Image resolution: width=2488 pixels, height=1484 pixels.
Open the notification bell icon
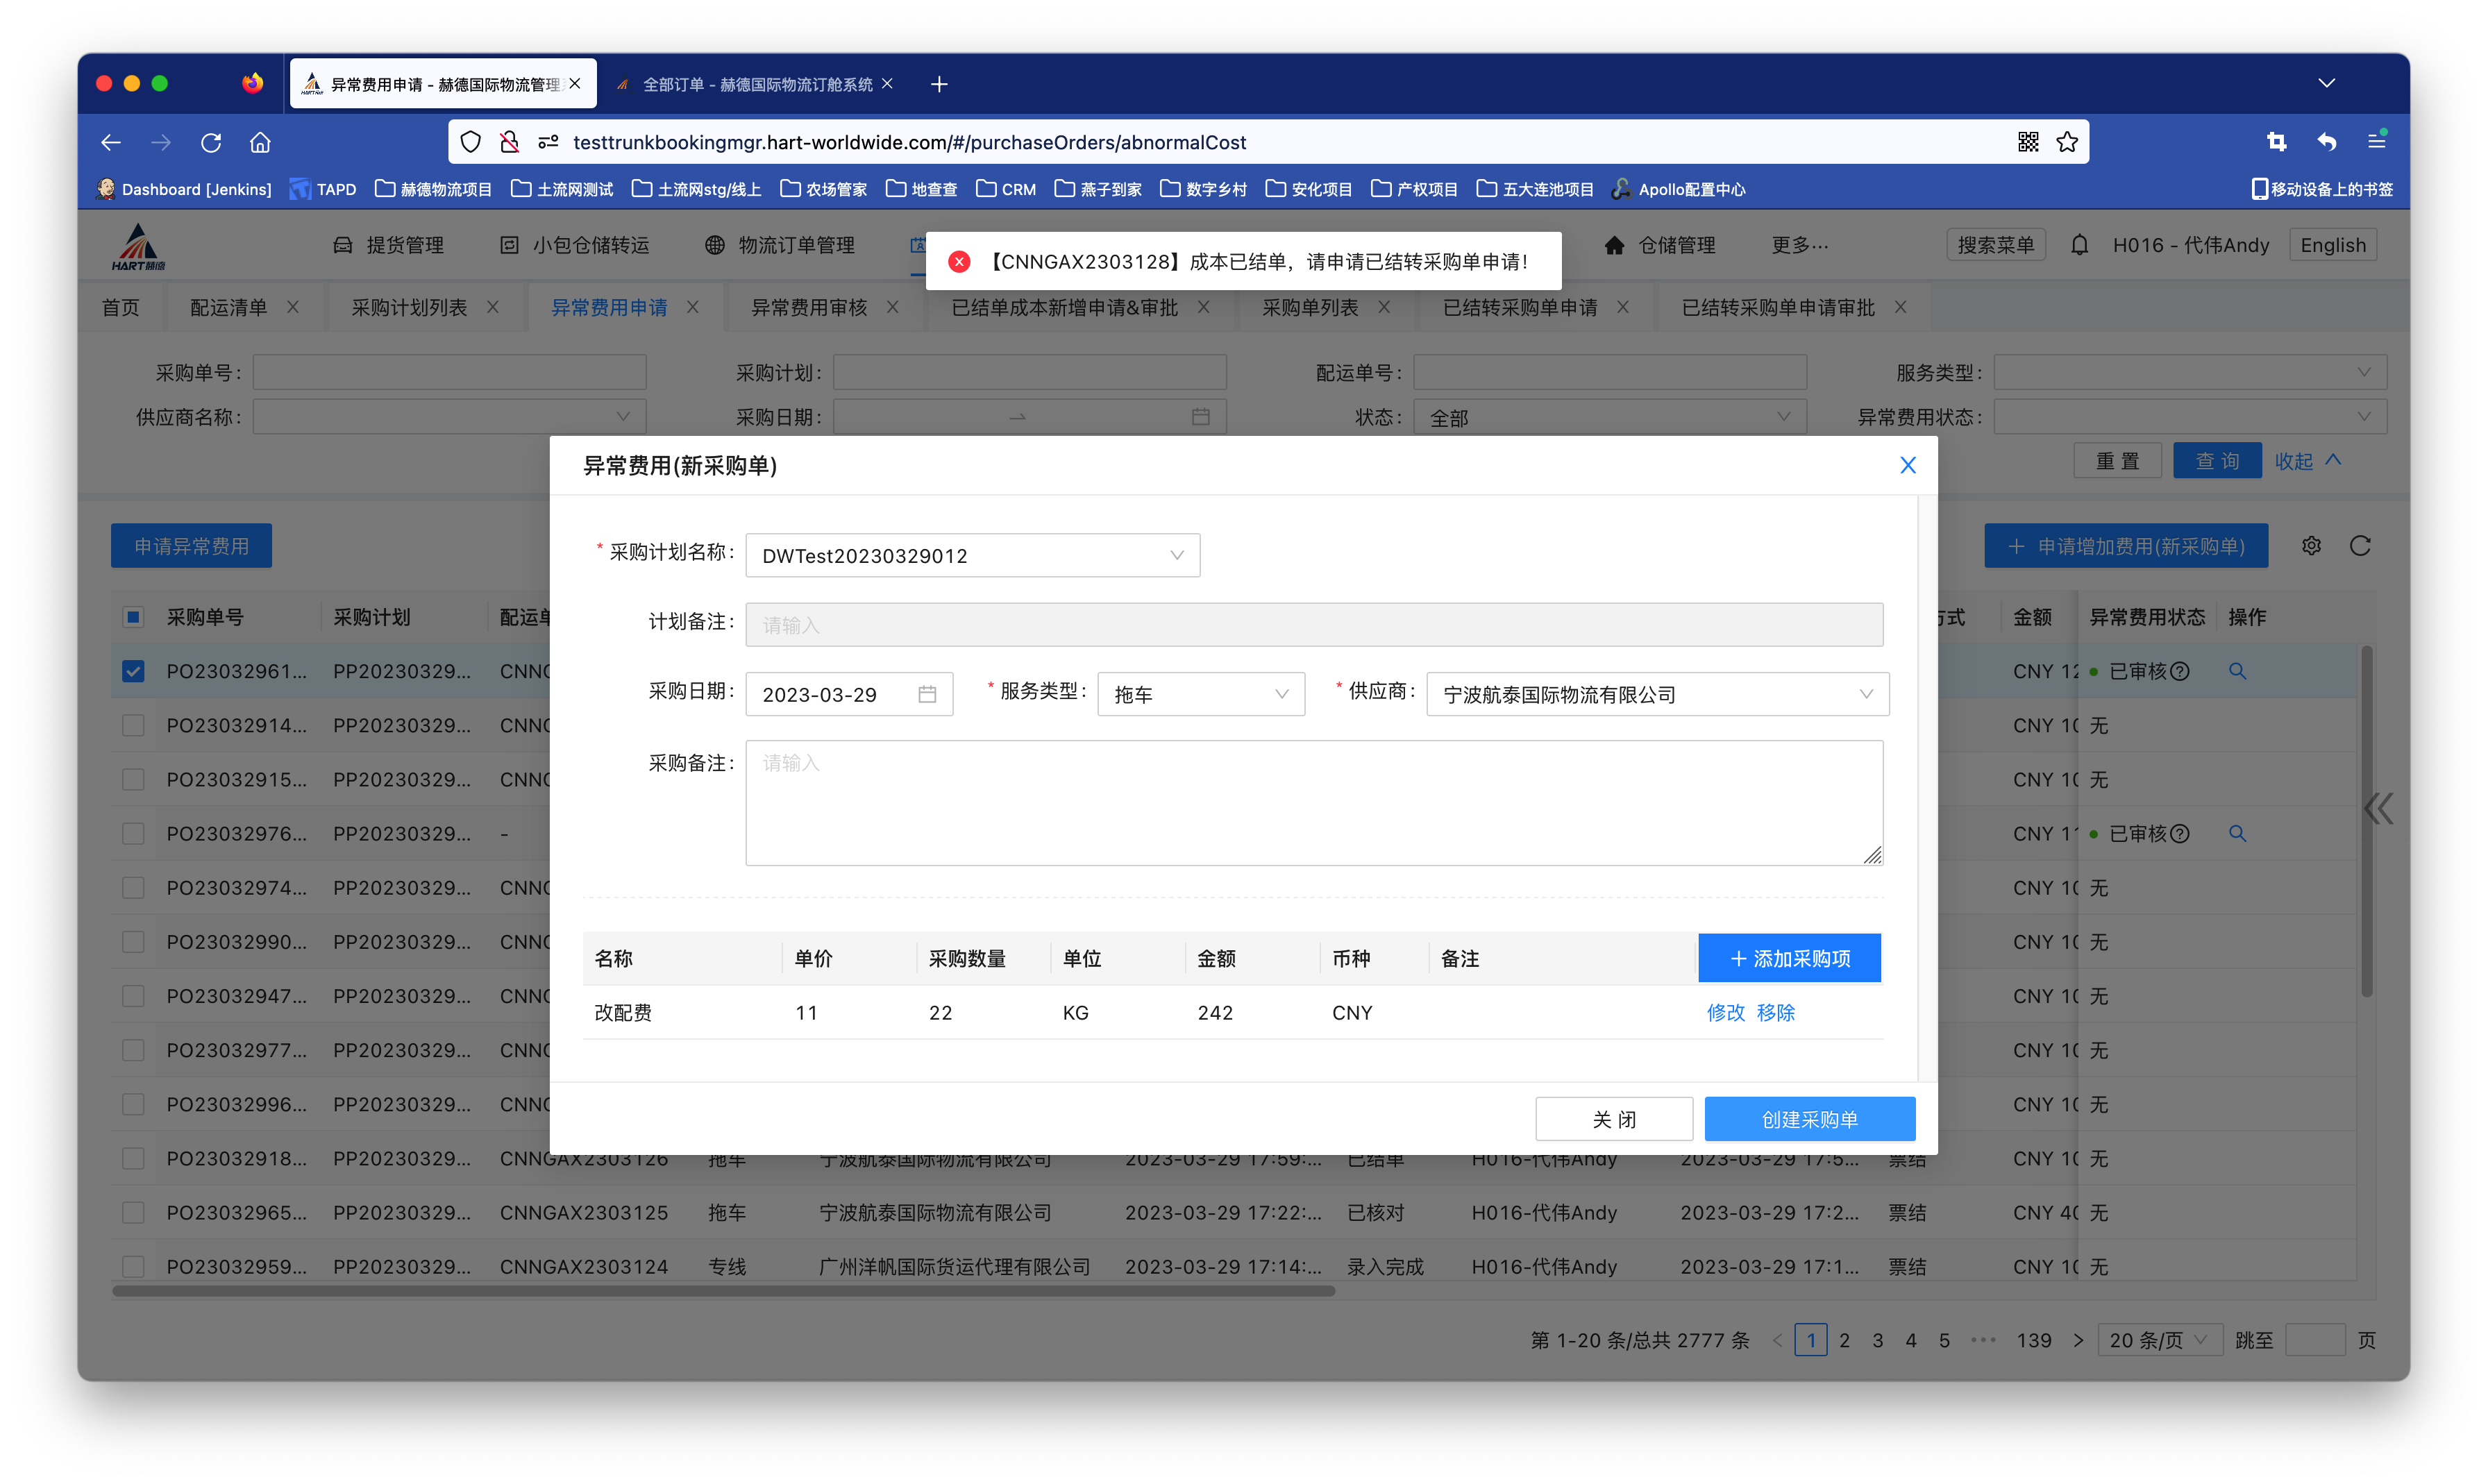coord(2079,245)
